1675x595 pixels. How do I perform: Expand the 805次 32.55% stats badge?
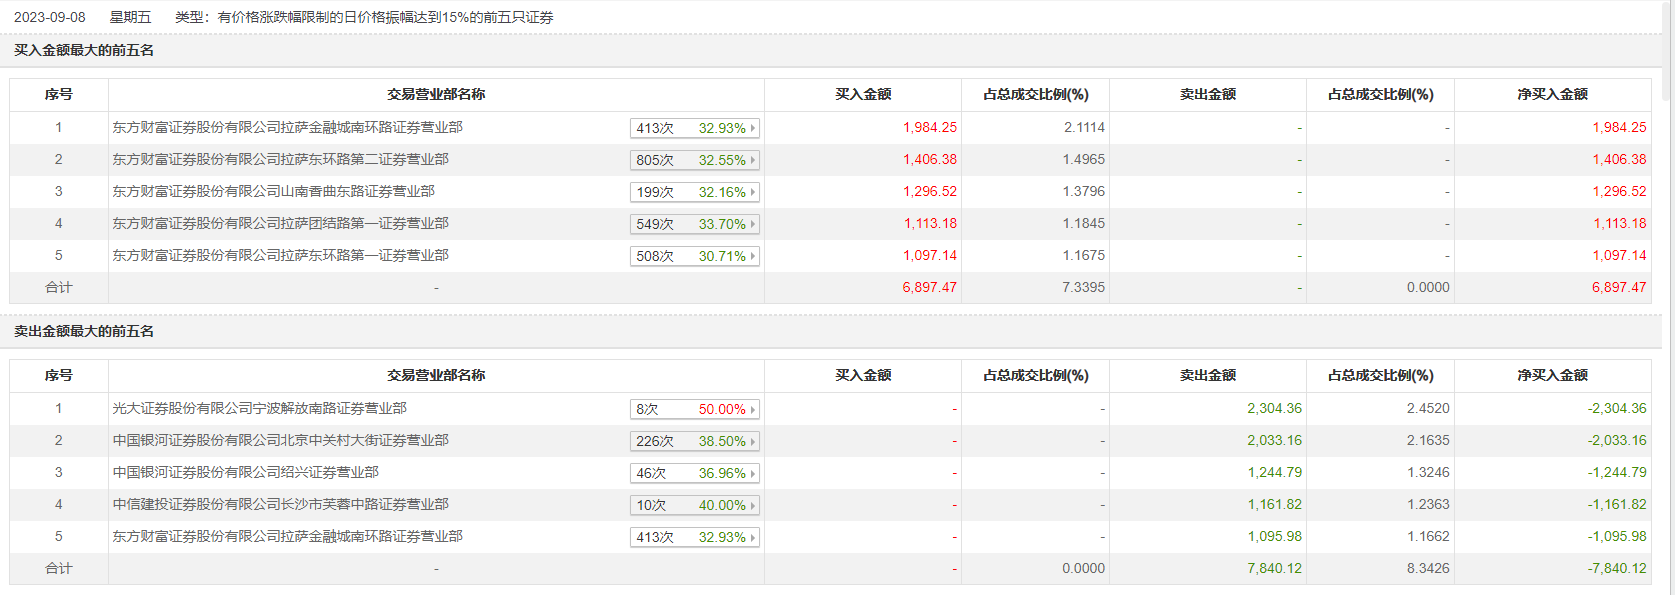[695, 160]
